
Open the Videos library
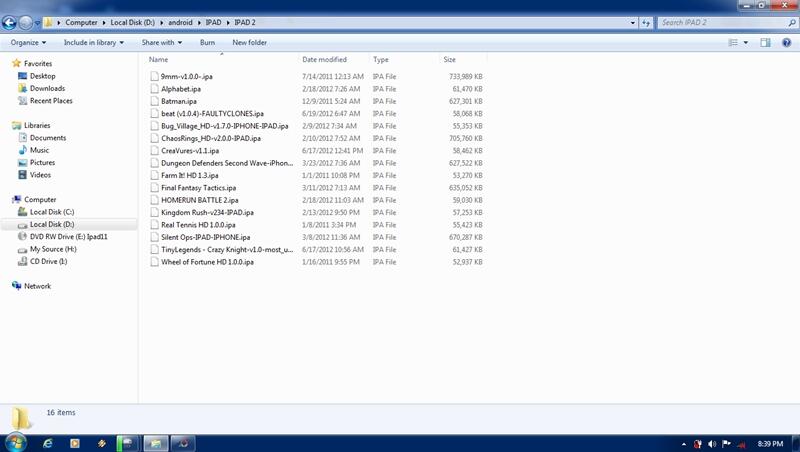[x=40, y=174]
